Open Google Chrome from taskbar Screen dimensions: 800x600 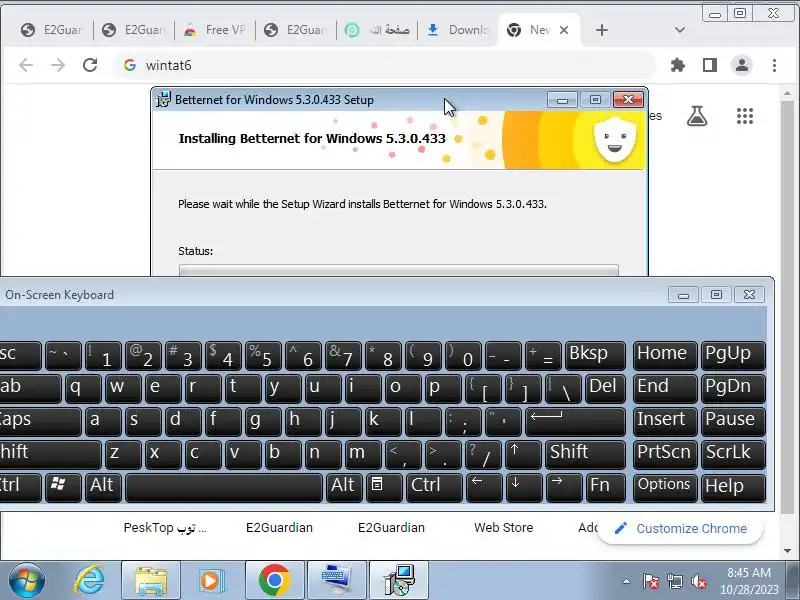(x=274, y=581)
